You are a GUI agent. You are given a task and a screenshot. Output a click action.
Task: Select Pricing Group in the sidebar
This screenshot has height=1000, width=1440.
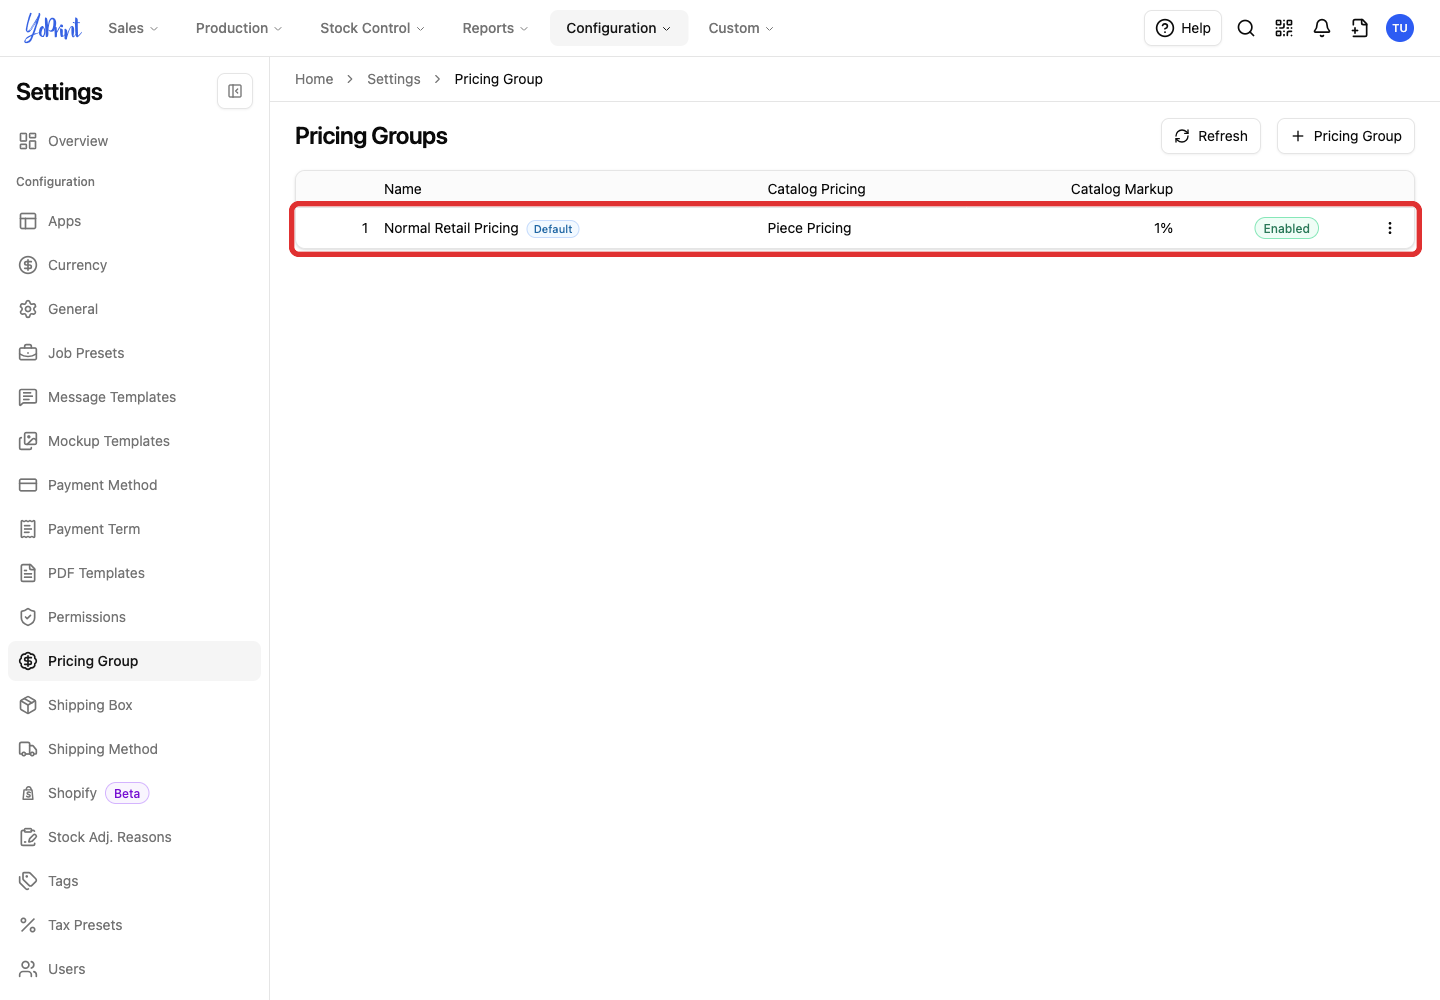coord(134,661)
